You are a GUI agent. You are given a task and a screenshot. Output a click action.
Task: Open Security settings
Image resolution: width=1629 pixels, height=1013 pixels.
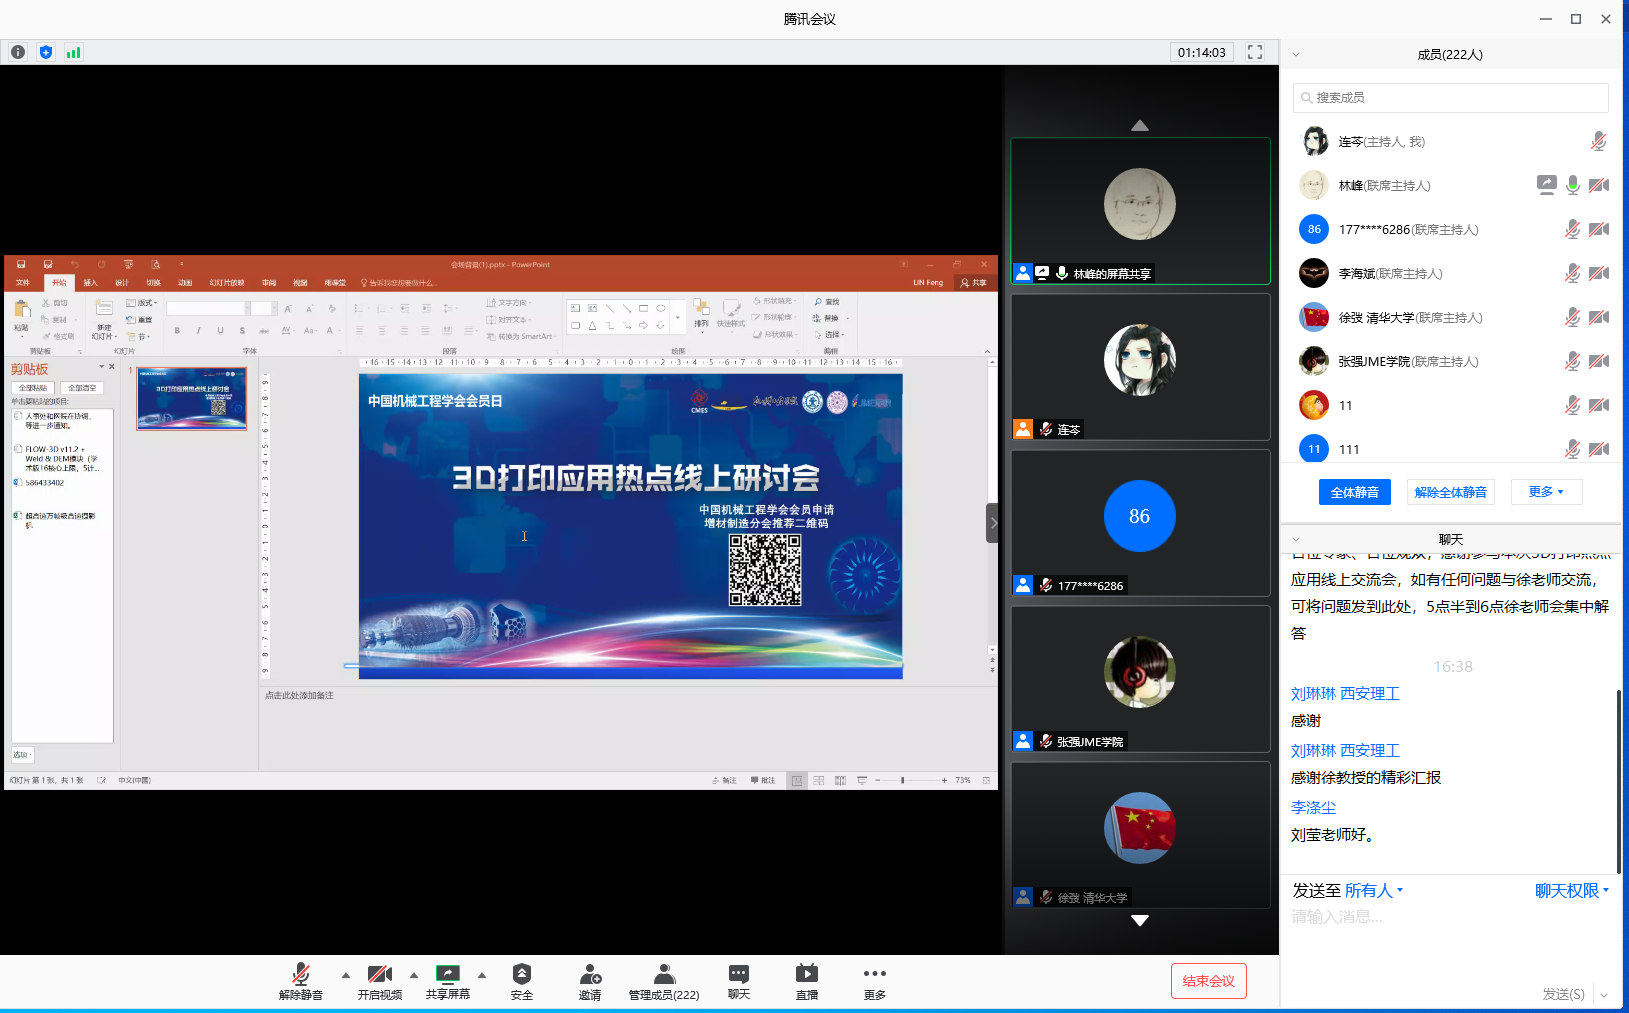522,981
